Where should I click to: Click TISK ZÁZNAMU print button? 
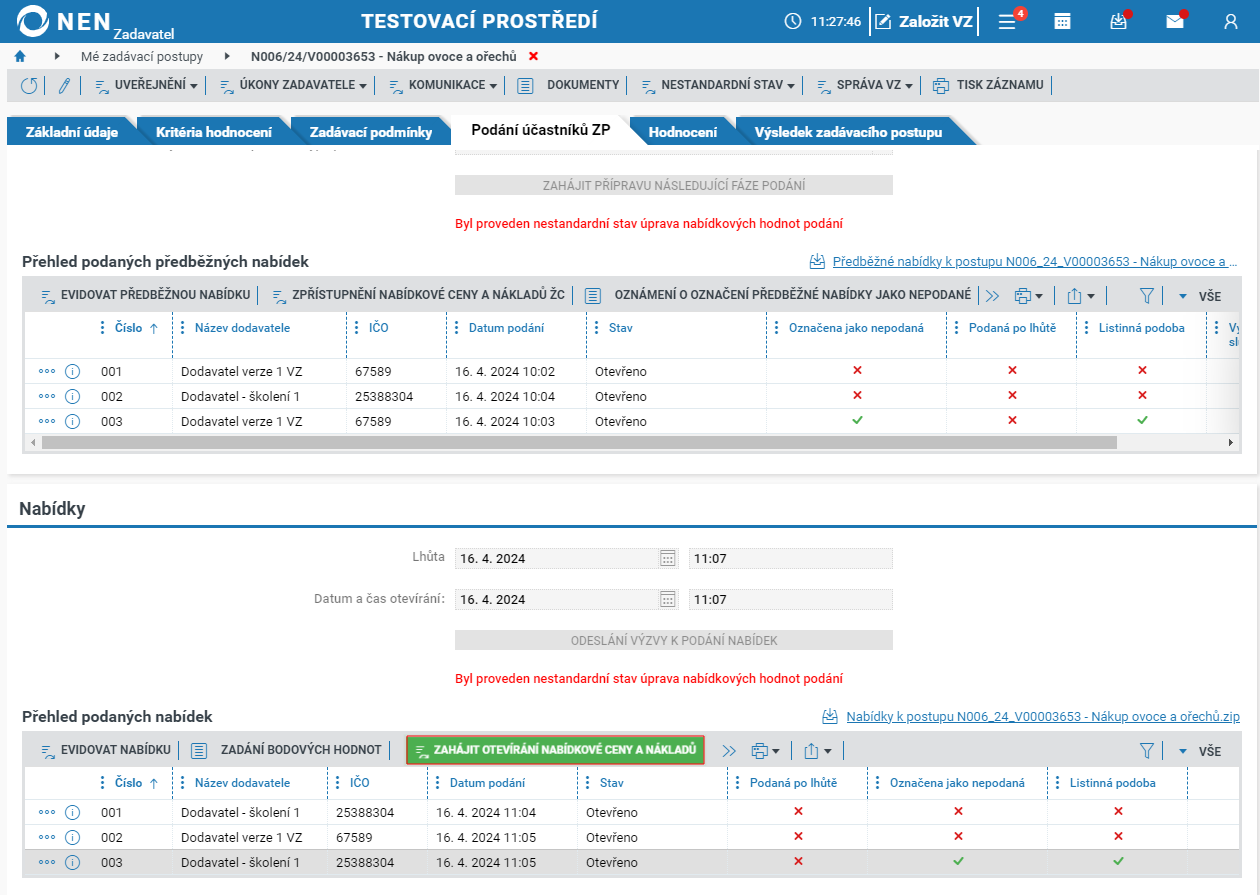(988, 86)
